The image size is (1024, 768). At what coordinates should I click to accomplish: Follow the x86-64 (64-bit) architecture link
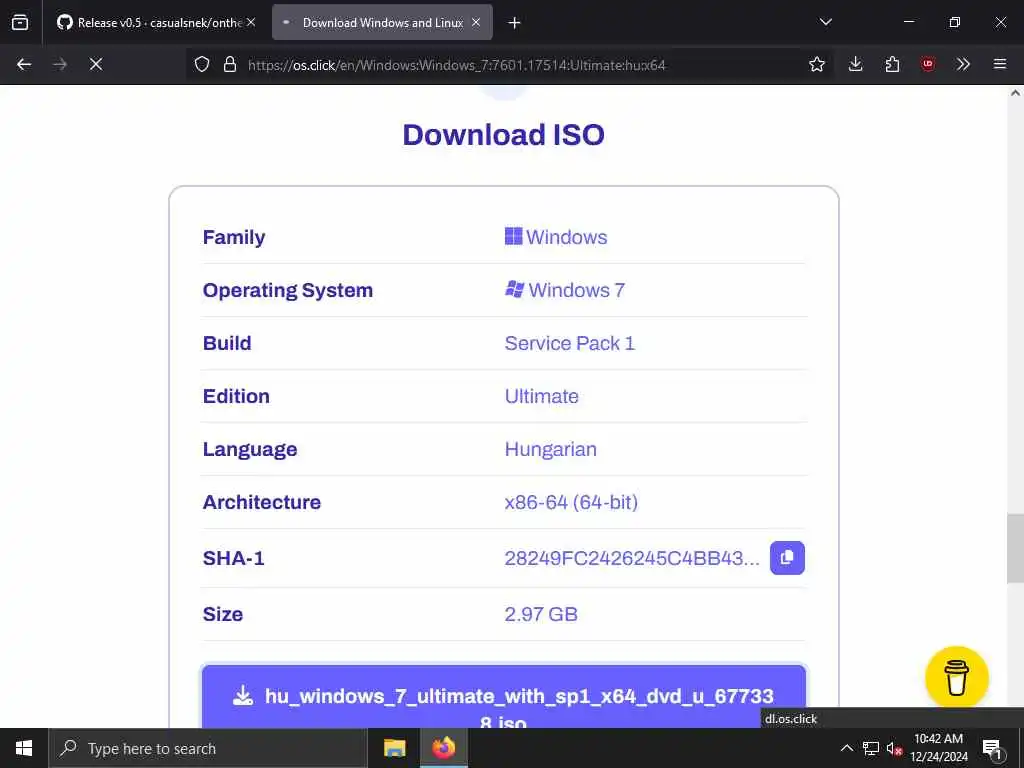pos(571,502)
